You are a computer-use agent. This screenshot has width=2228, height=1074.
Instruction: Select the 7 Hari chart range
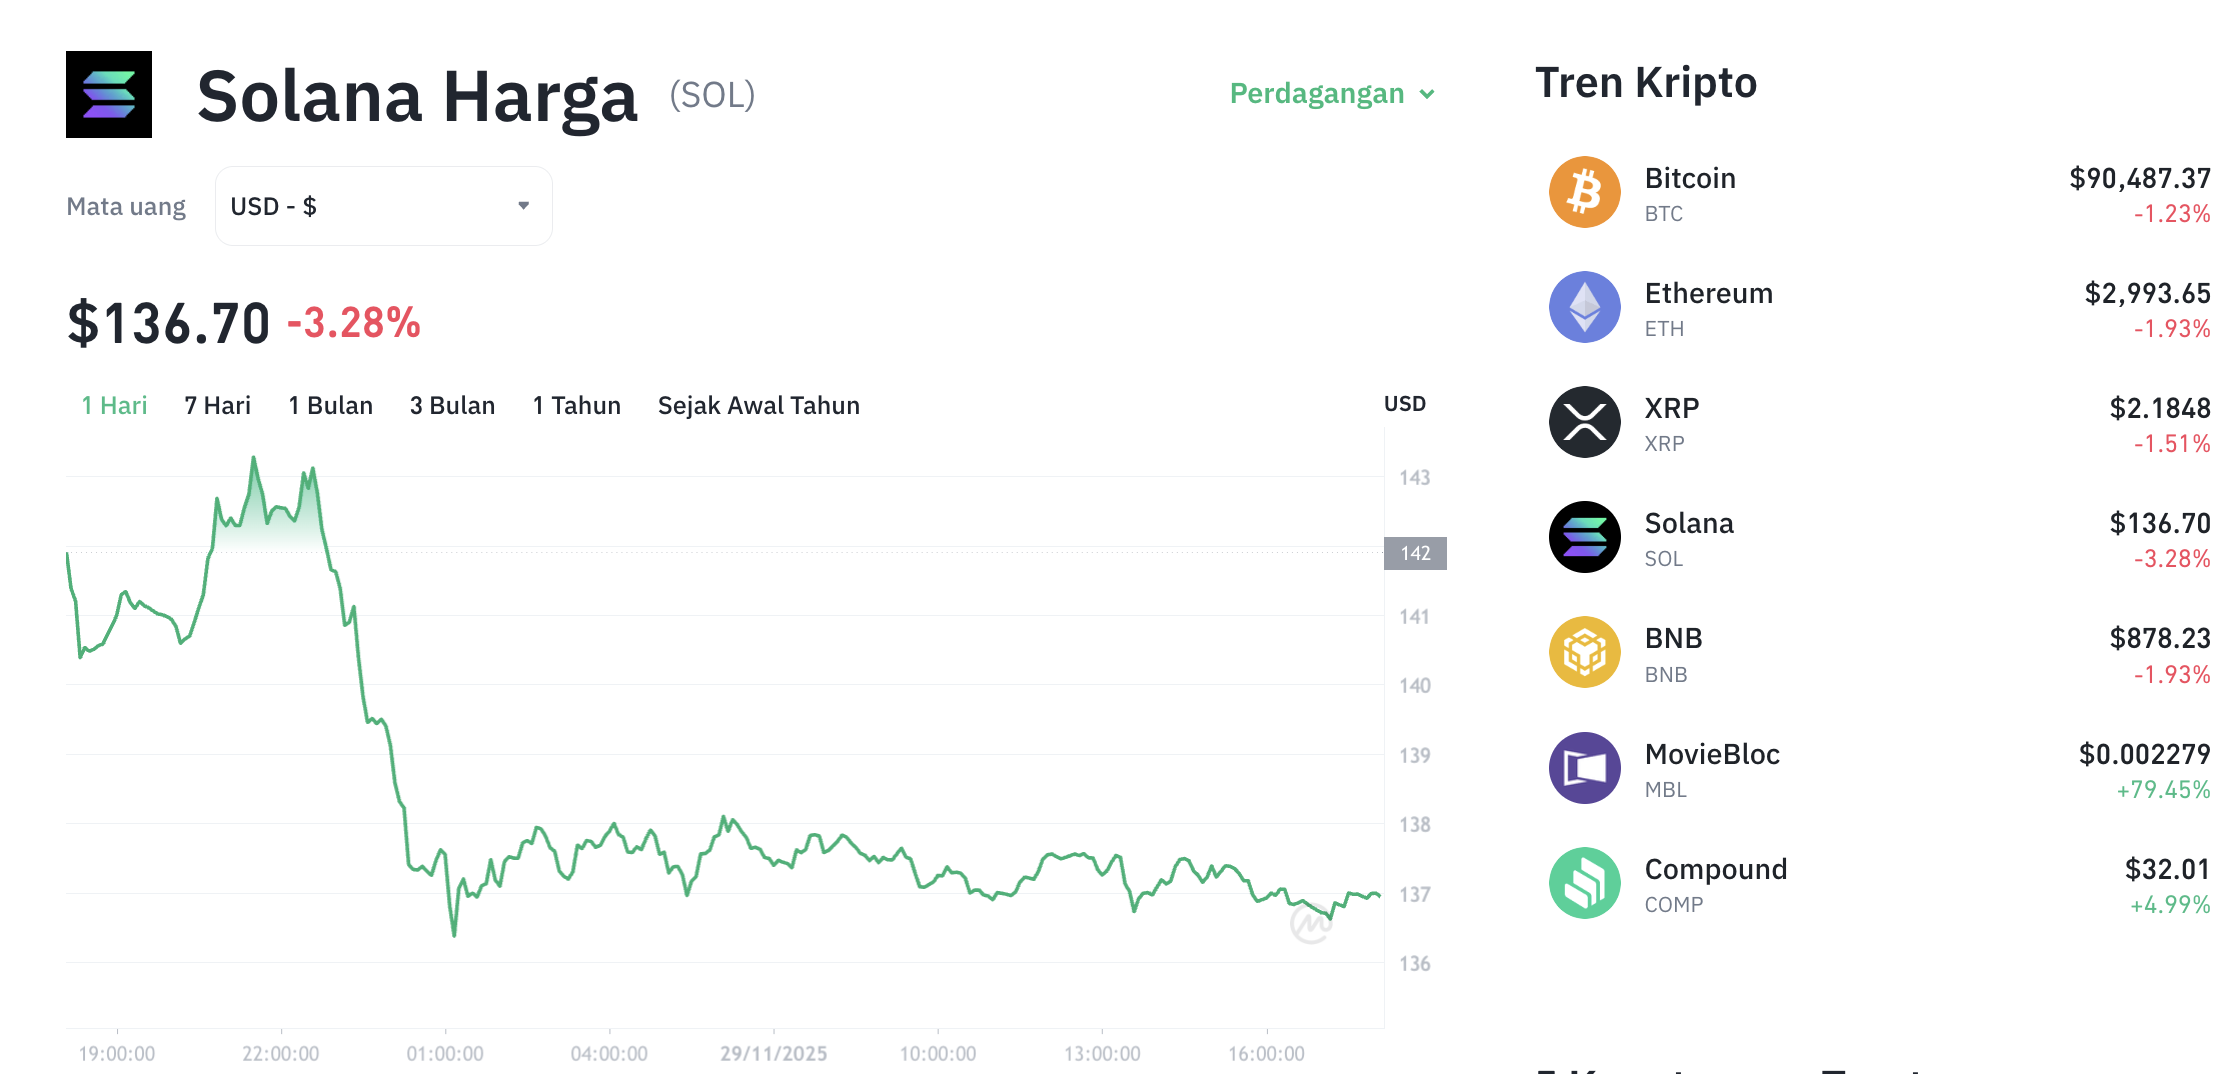(x=217, y=405)
